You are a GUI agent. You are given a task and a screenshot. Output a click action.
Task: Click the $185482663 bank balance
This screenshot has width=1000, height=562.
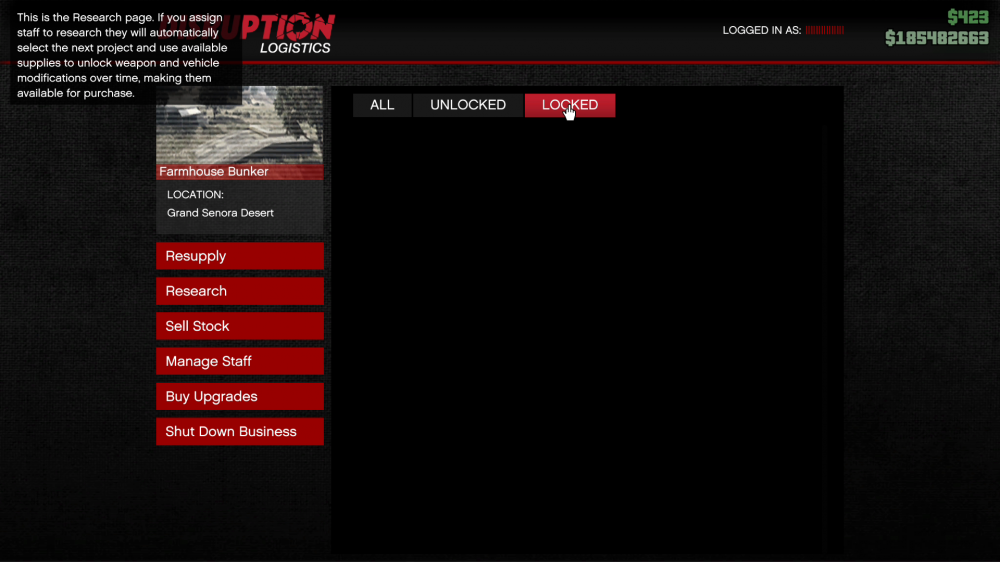[x=936, y=38]
